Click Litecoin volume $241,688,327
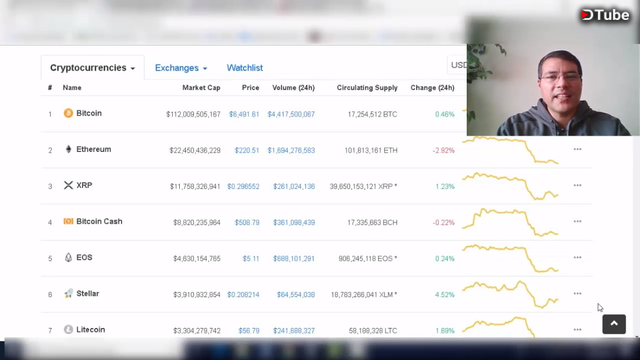Viewport: 640px width, 360px height. tap(294, 331)
